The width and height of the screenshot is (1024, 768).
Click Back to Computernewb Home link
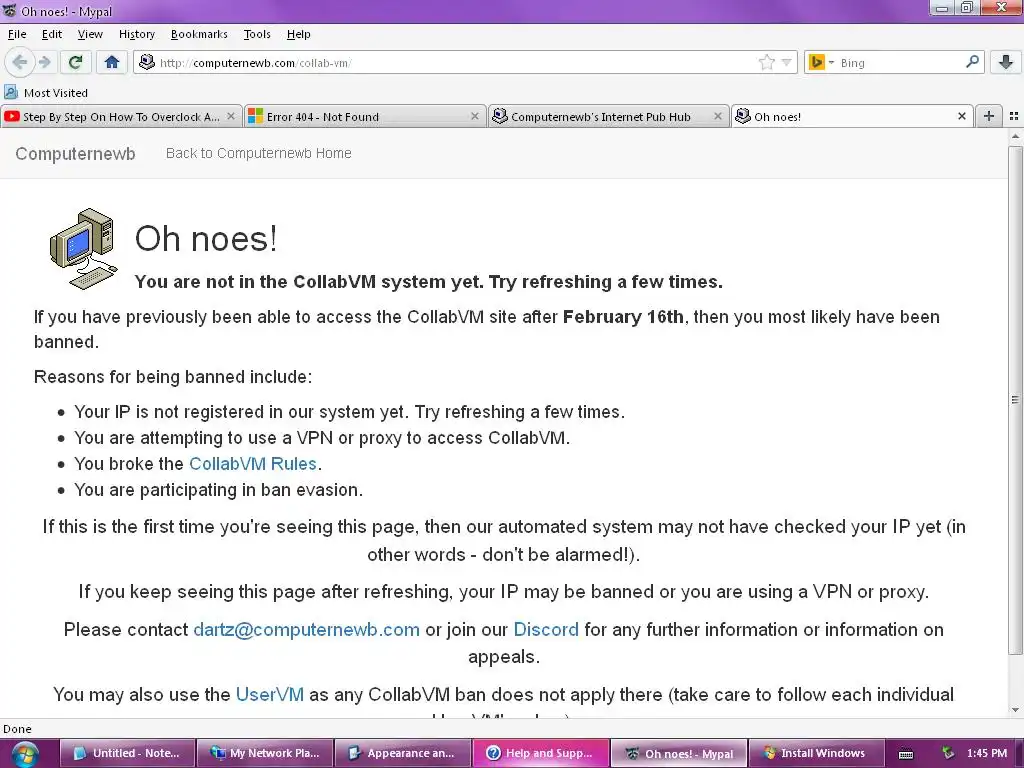tap(259, 153)
